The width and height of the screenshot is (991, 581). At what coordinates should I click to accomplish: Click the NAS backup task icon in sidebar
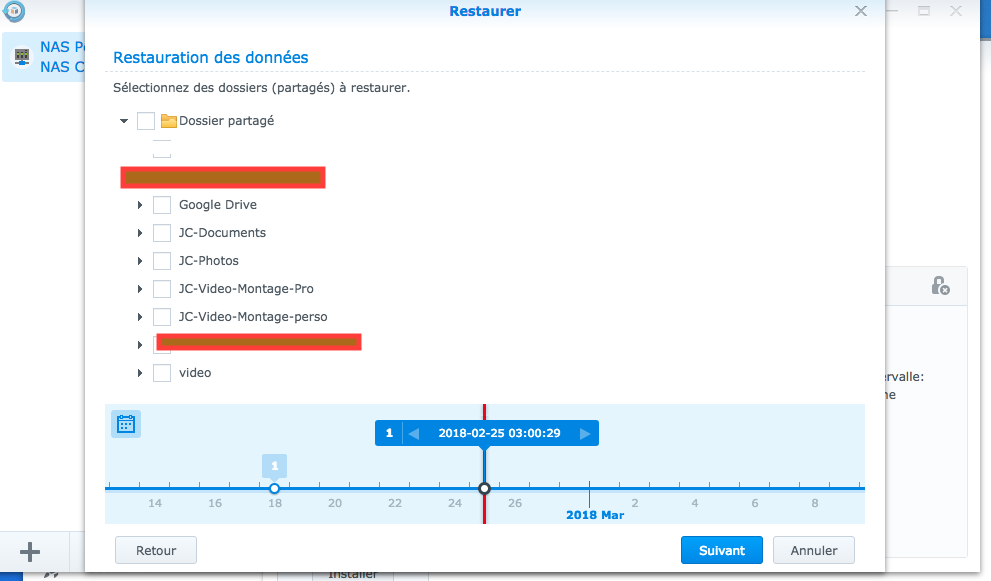tap(22, 57)
